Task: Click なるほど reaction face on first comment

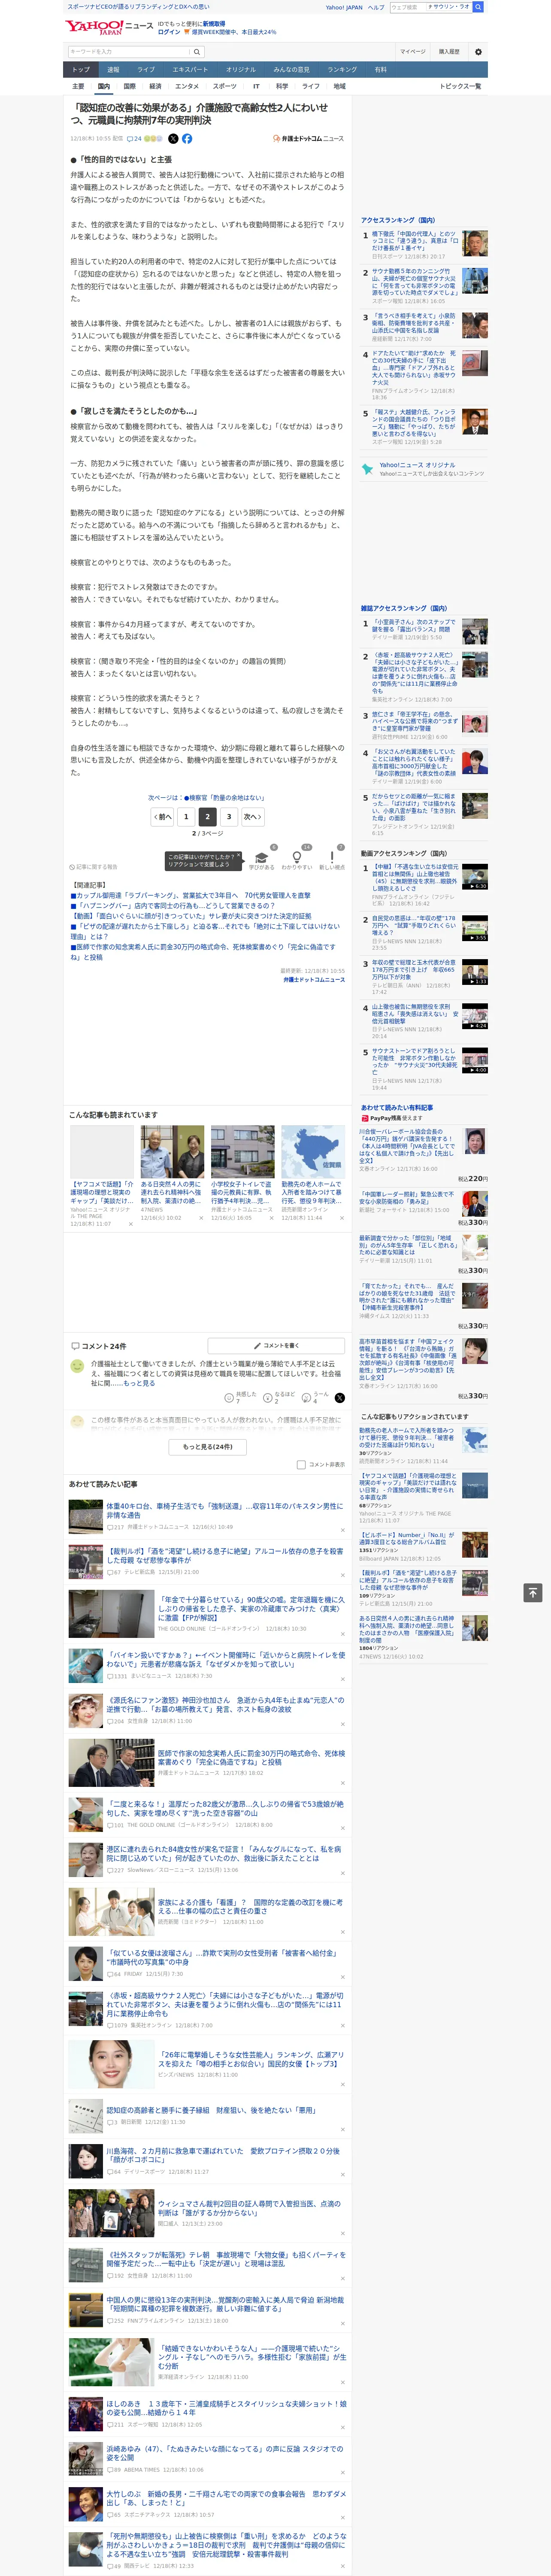Action: coord(268,1397)
